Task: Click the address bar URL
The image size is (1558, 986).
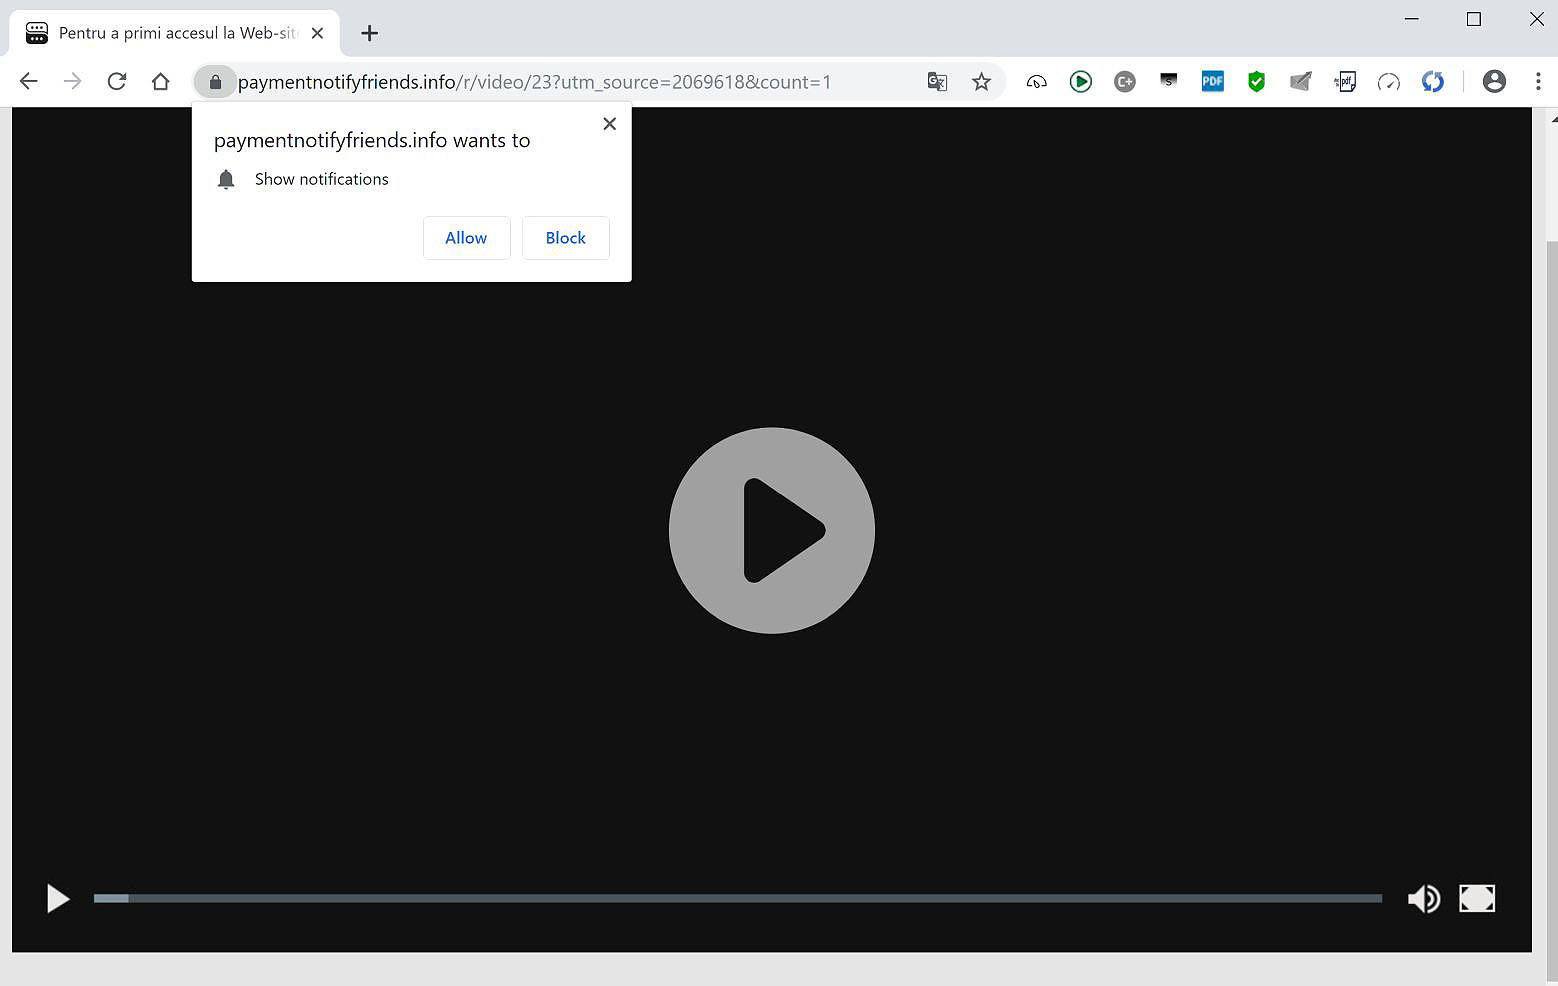Action: click(534, 82)
